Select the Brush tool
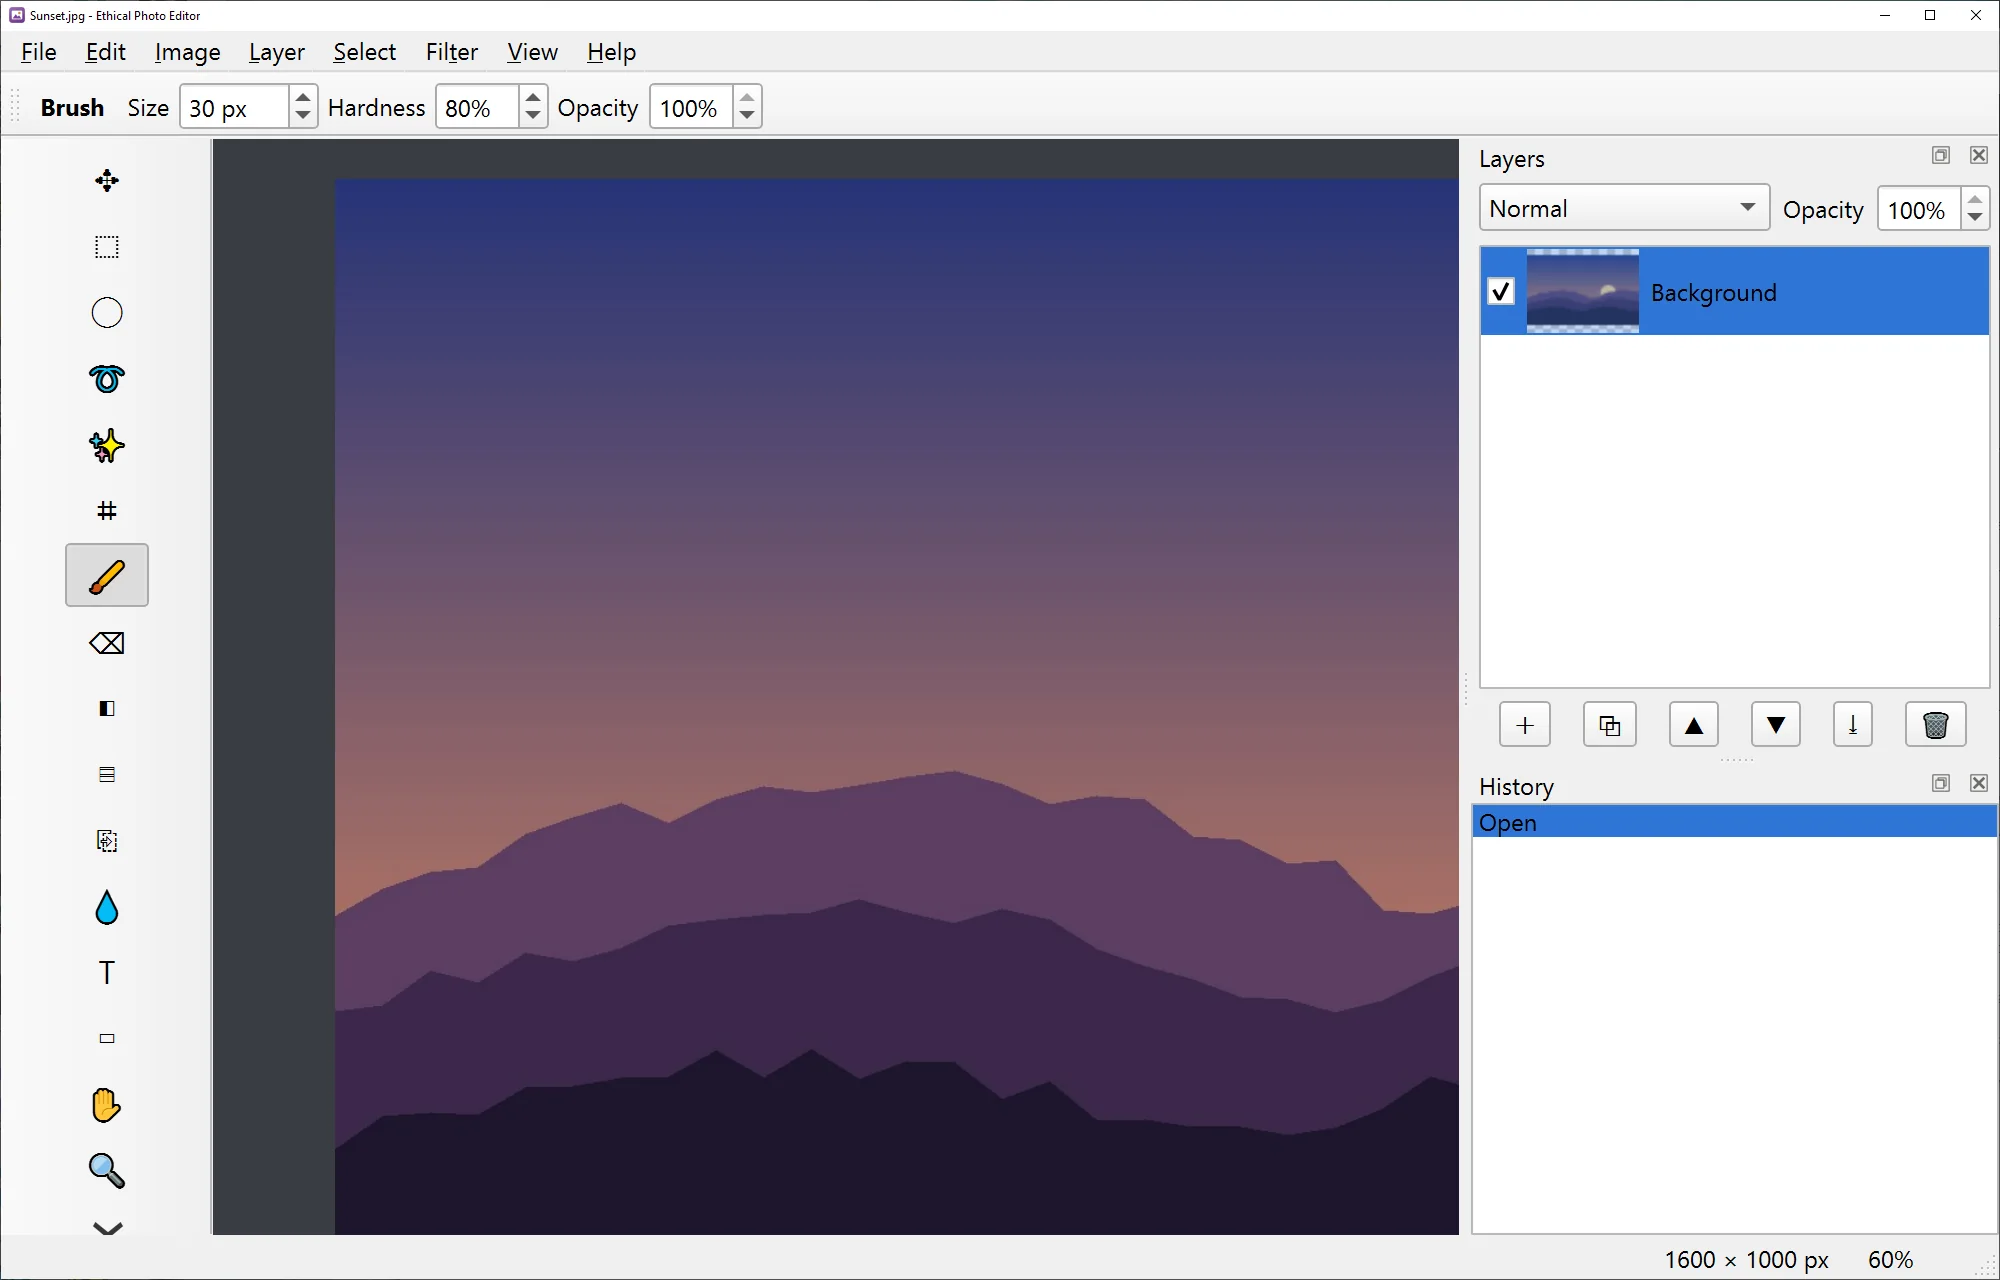 pos(107,576)
